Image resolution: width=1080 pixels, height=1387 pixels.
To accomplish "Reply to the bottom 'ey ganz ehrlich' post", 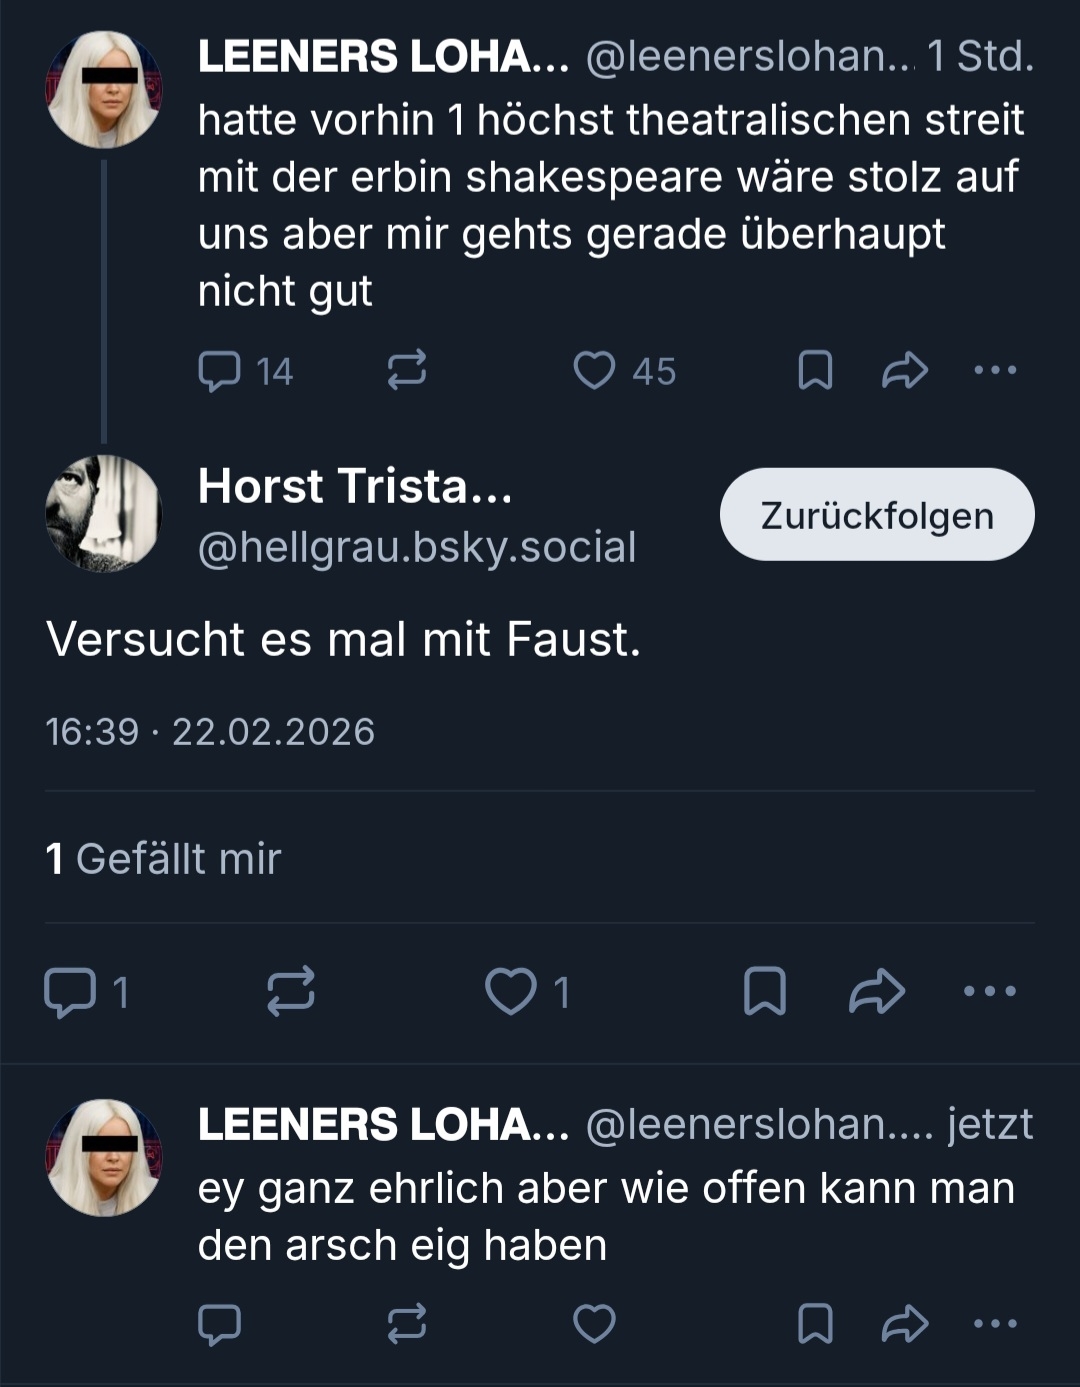I will (x=220, y=1324).
